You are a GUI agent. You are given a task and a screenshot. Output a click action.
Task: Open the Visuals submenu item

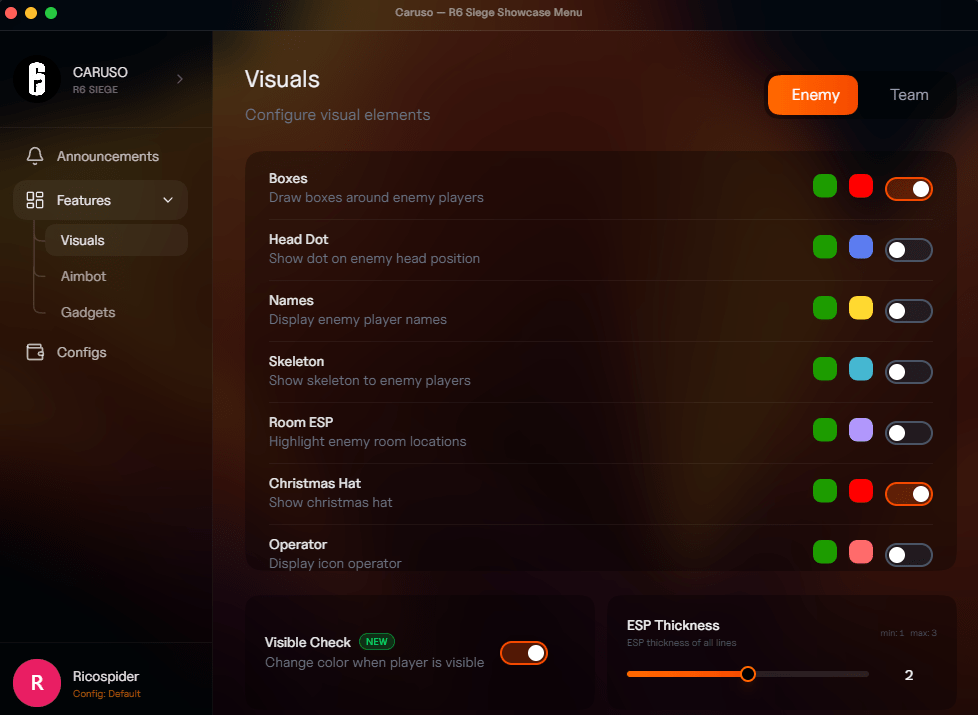pyautogui.click(x=116, y=240)
